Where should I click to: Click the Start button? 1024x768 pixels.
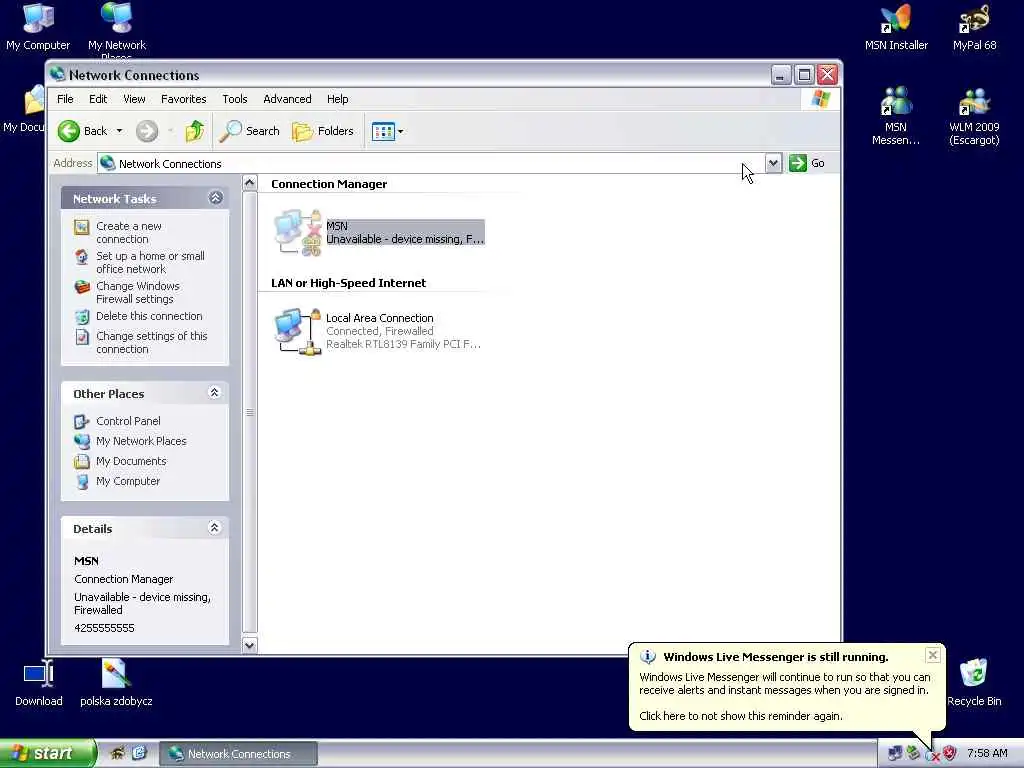point(47,754)
